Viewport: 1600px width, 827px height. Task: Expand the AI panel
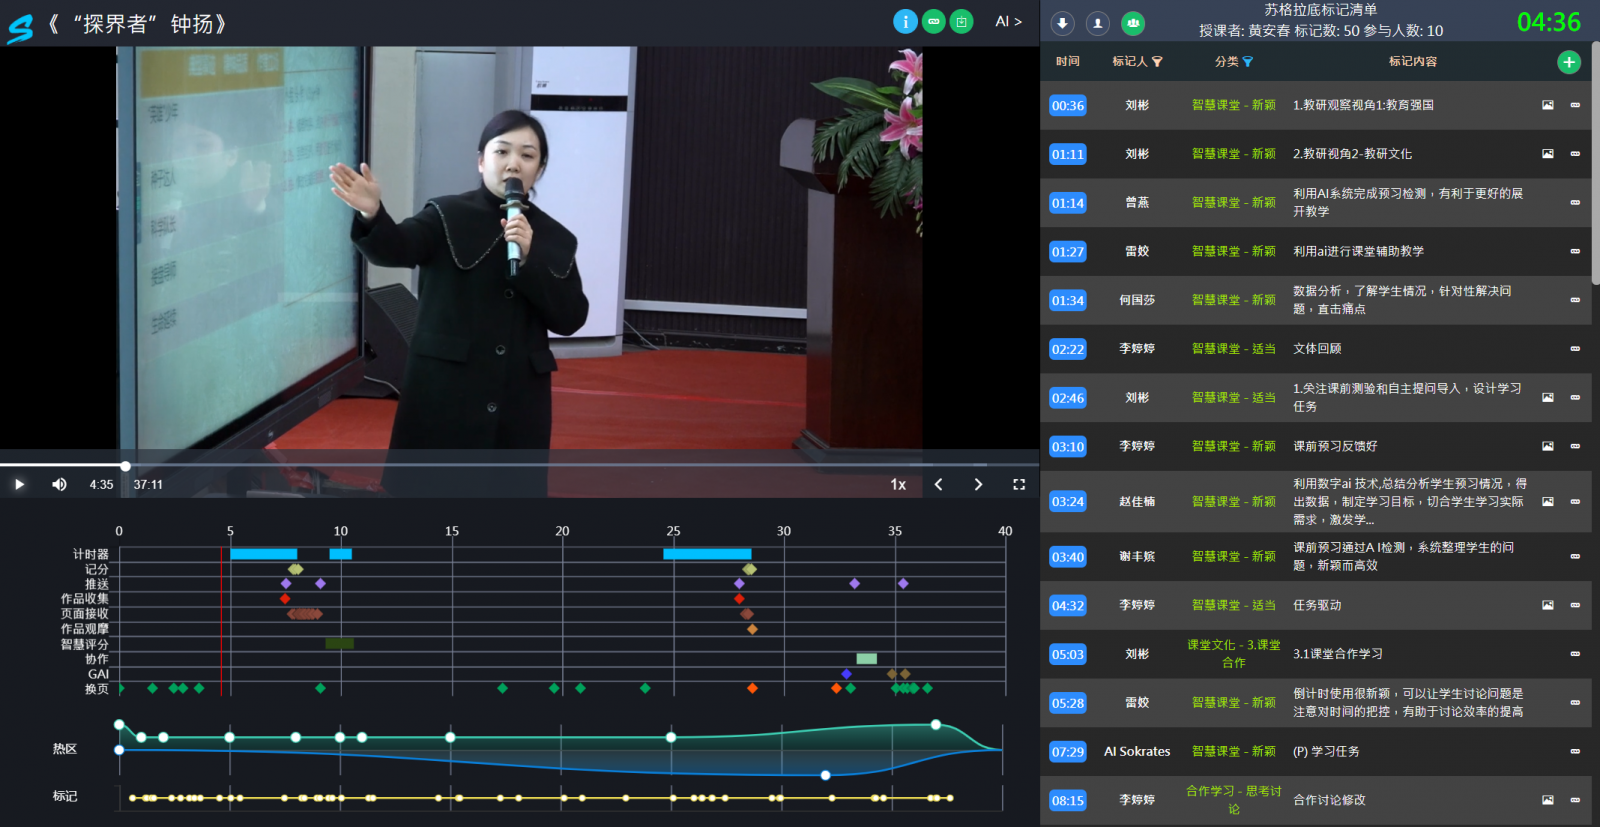click(x=1008, y=22)
